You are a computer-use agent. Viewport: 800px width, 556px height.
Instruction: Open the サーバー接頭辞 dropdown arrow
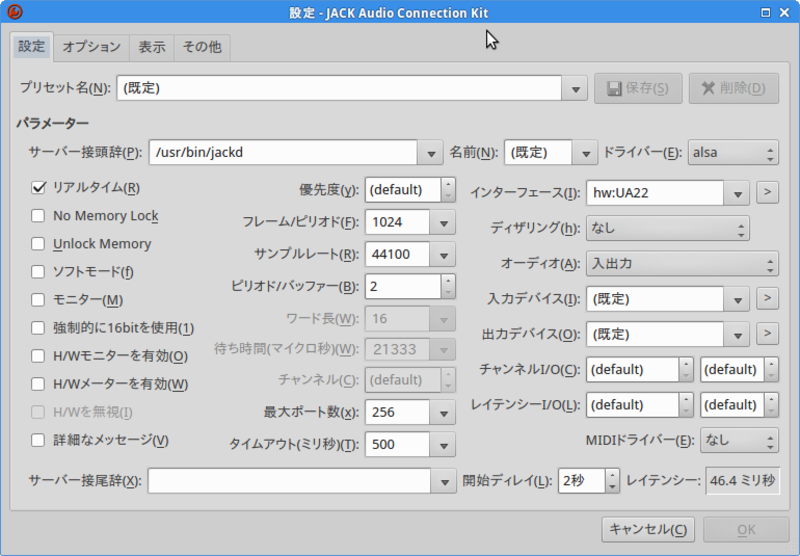coord(431,153)
